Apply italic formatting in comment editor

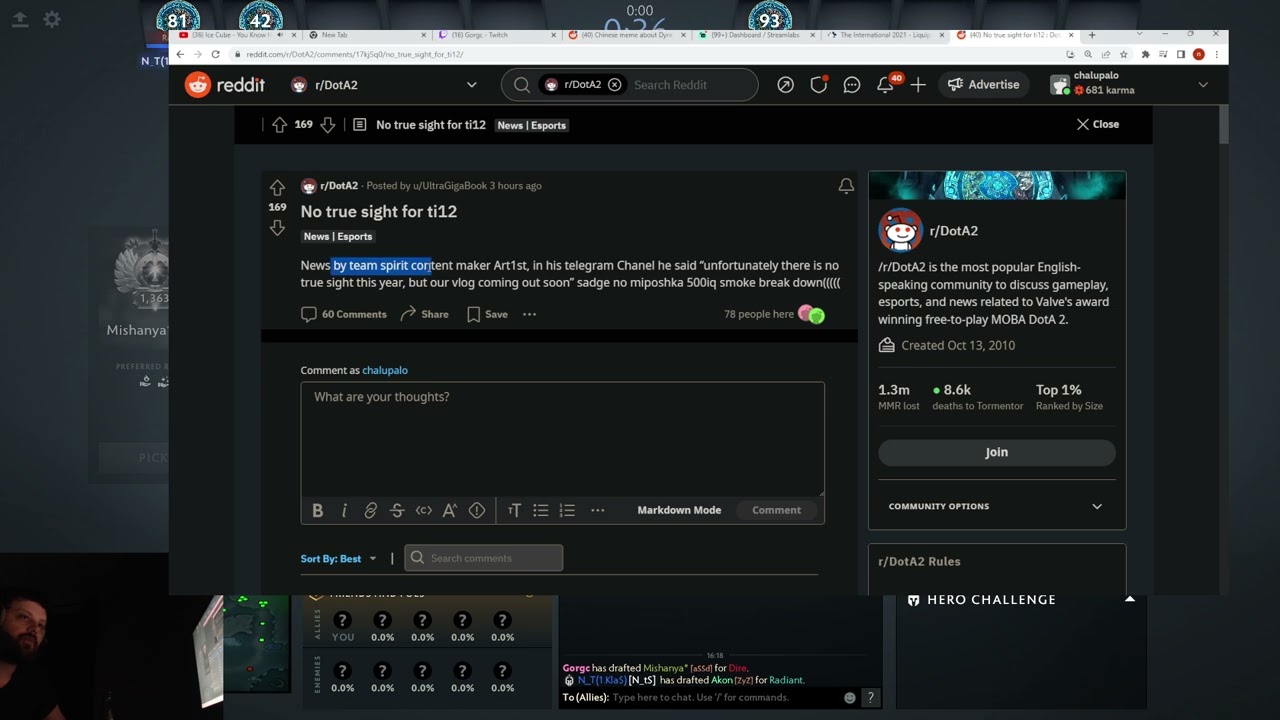point(344,510)
